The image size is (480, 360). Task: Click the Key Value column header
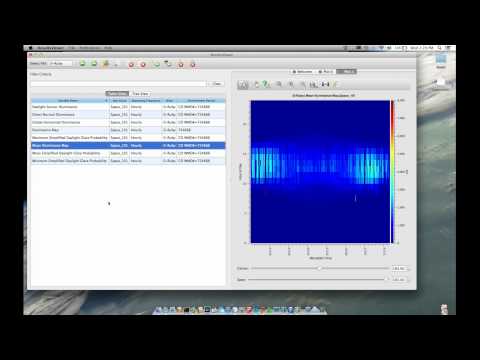tap(119, 100)
